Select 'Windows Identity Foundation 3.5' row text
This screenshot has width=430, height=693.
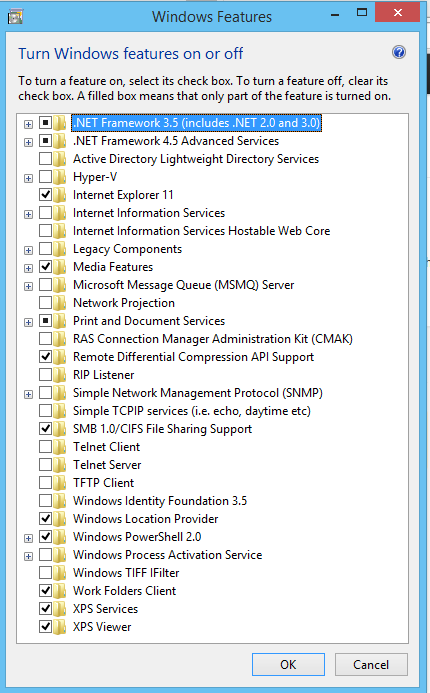coord(160,501)
